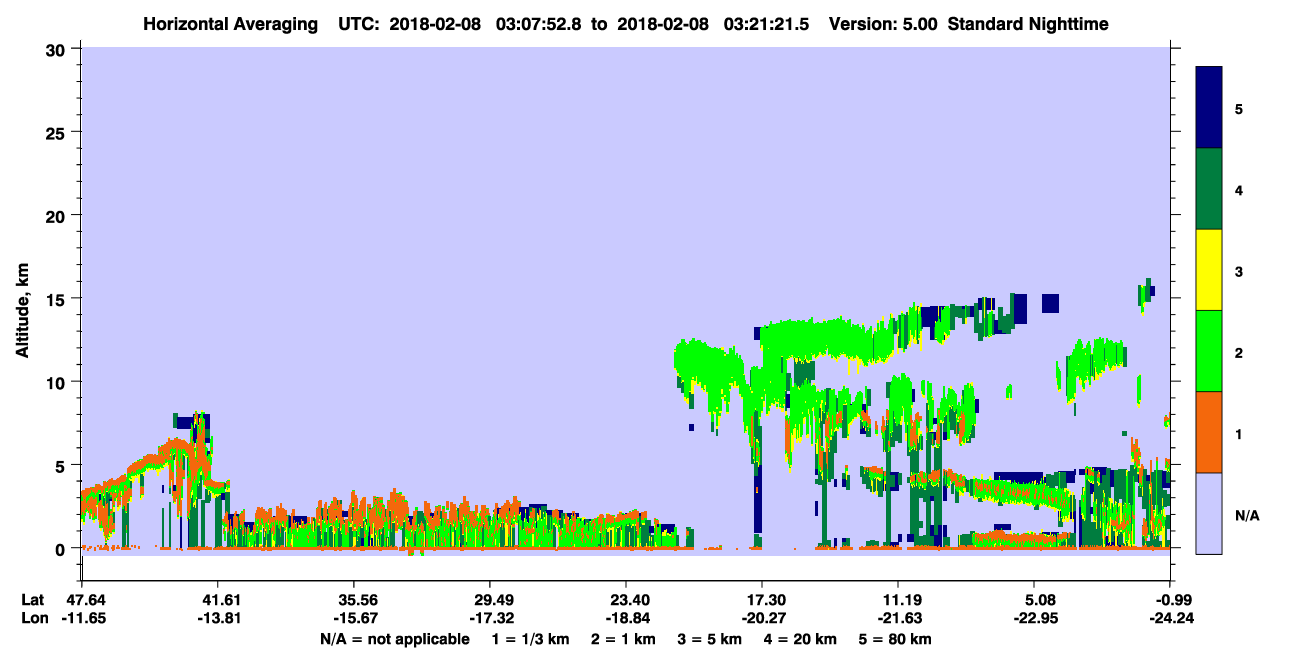Click the start time '03:07:52.8' in the title

pos(538,23)
